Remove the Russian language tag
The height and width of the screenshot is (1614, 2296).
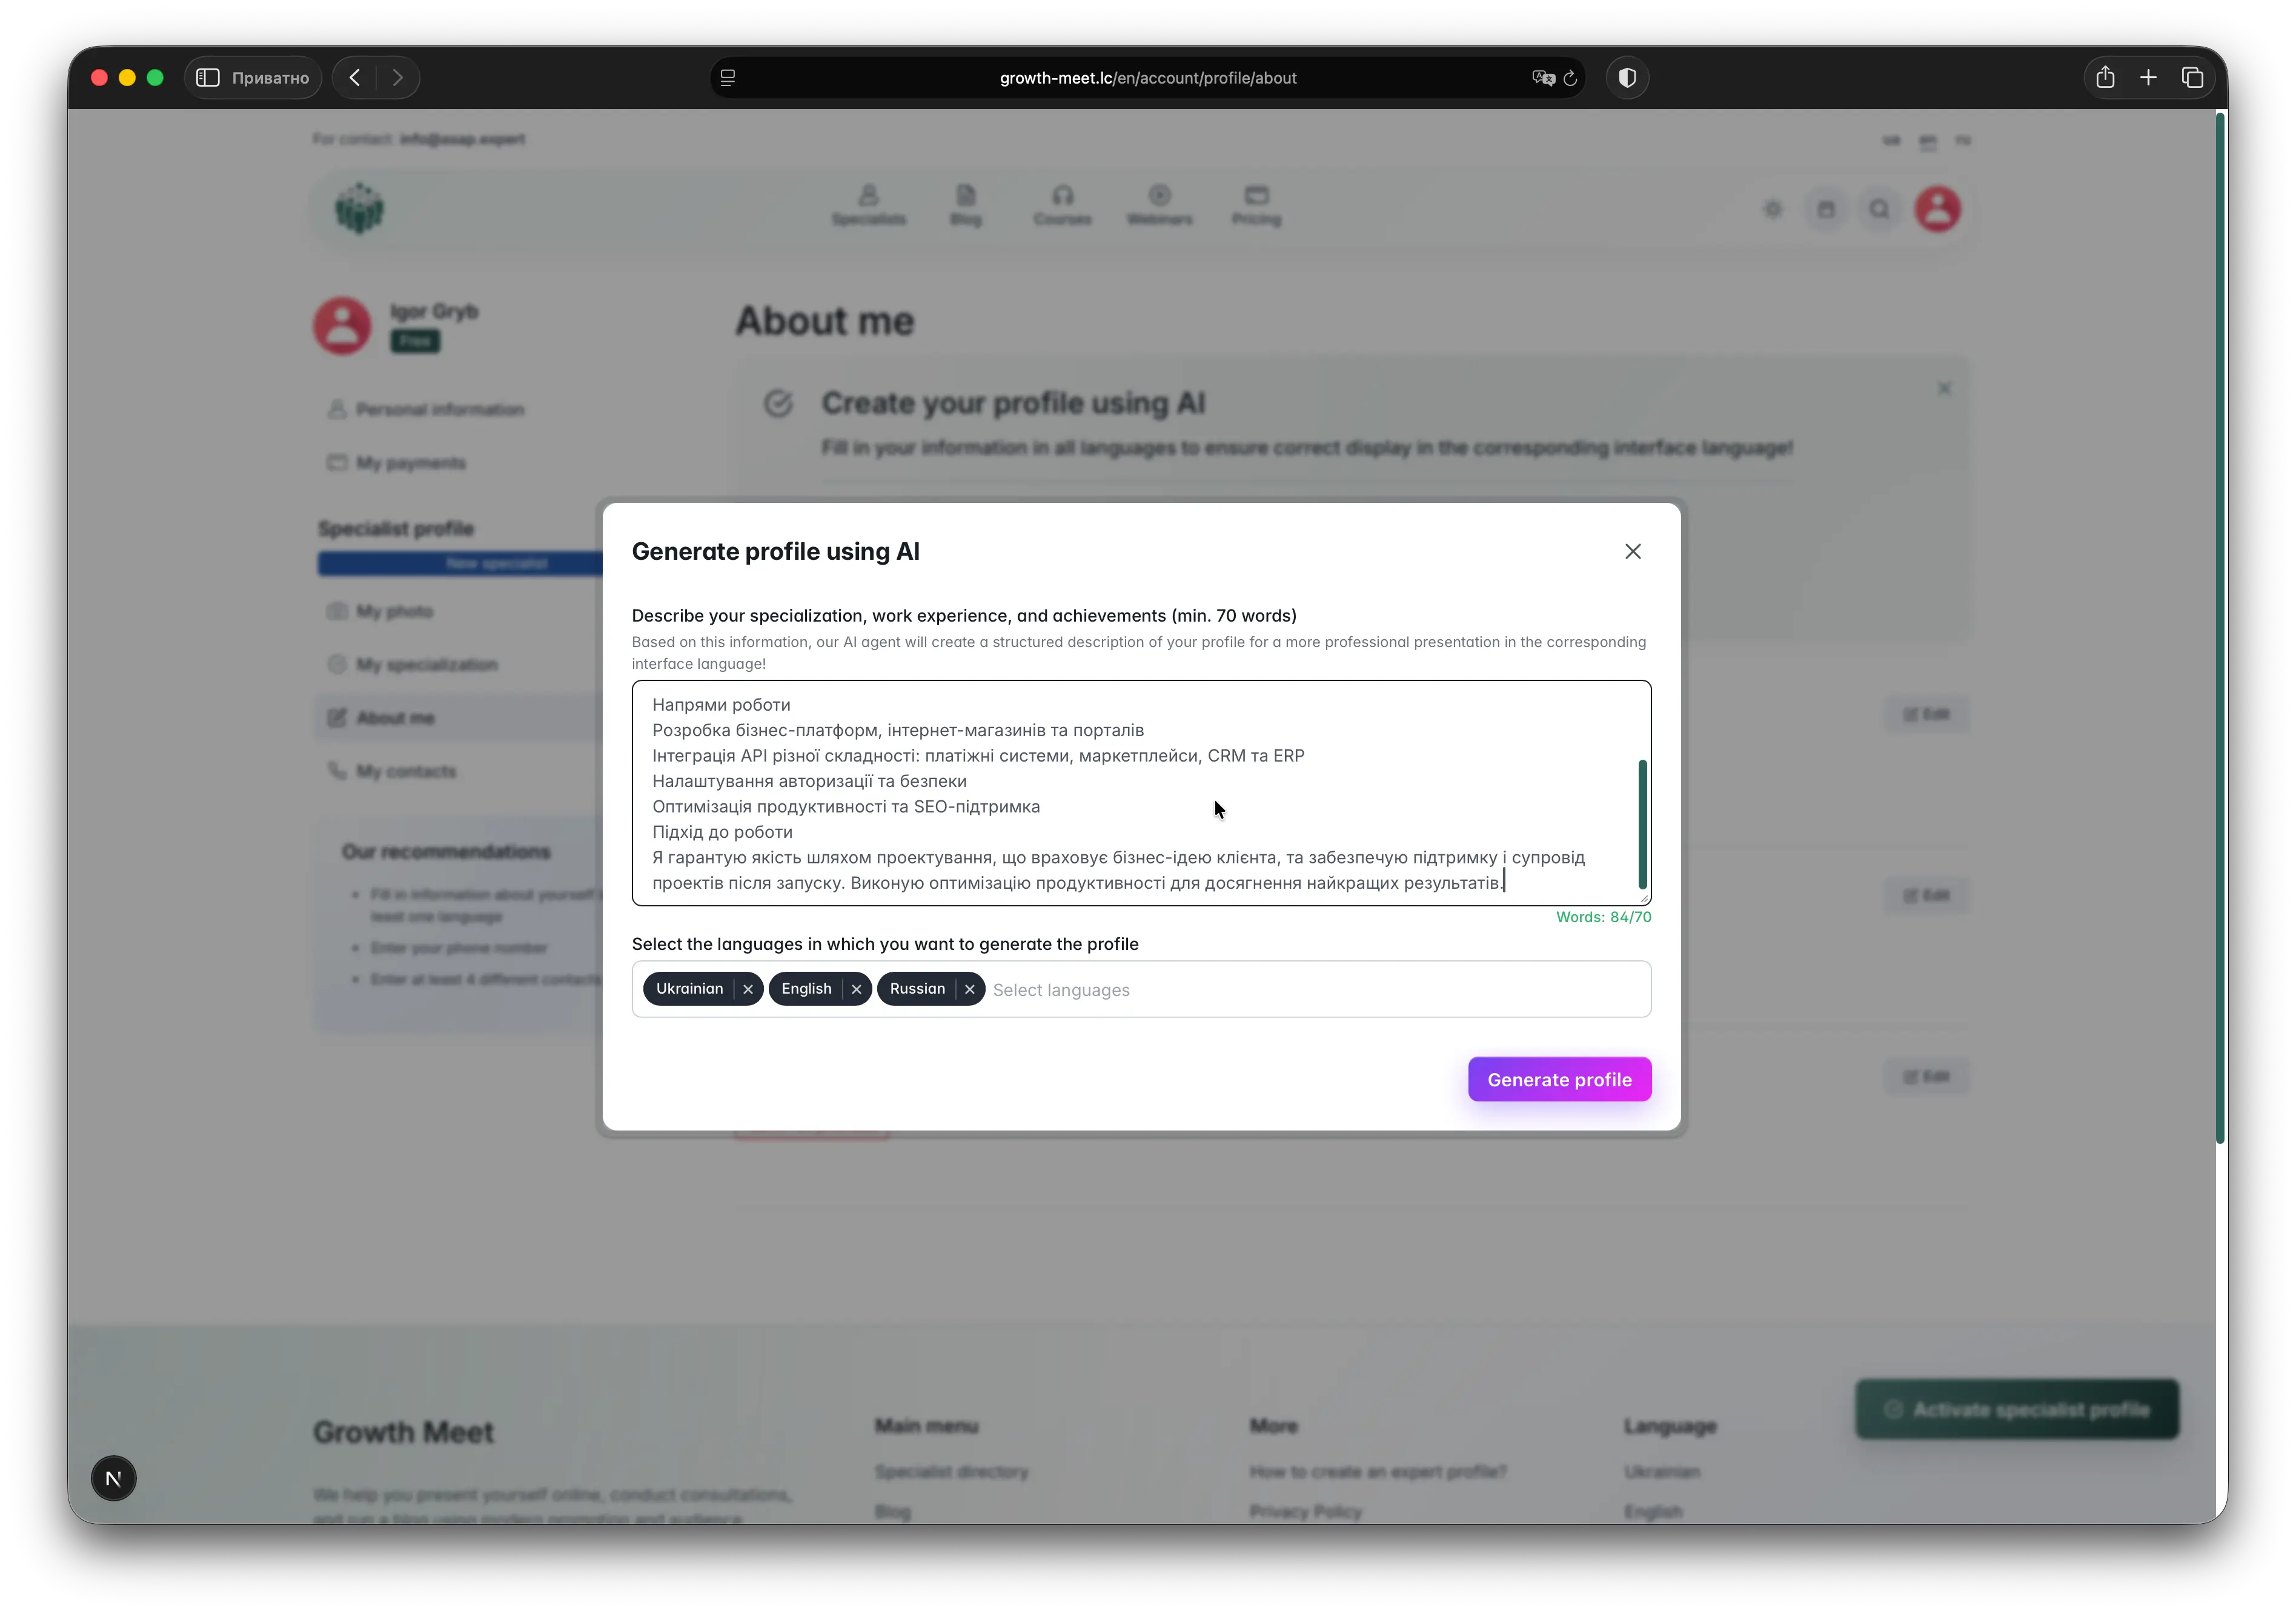(969, 989)
